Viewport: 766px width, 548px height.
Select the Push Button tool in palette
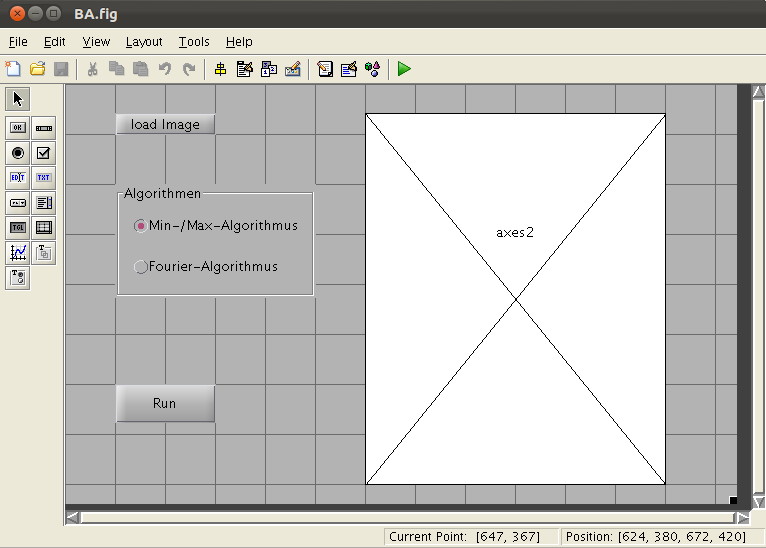pyautogui.click(x=18, y=128)
